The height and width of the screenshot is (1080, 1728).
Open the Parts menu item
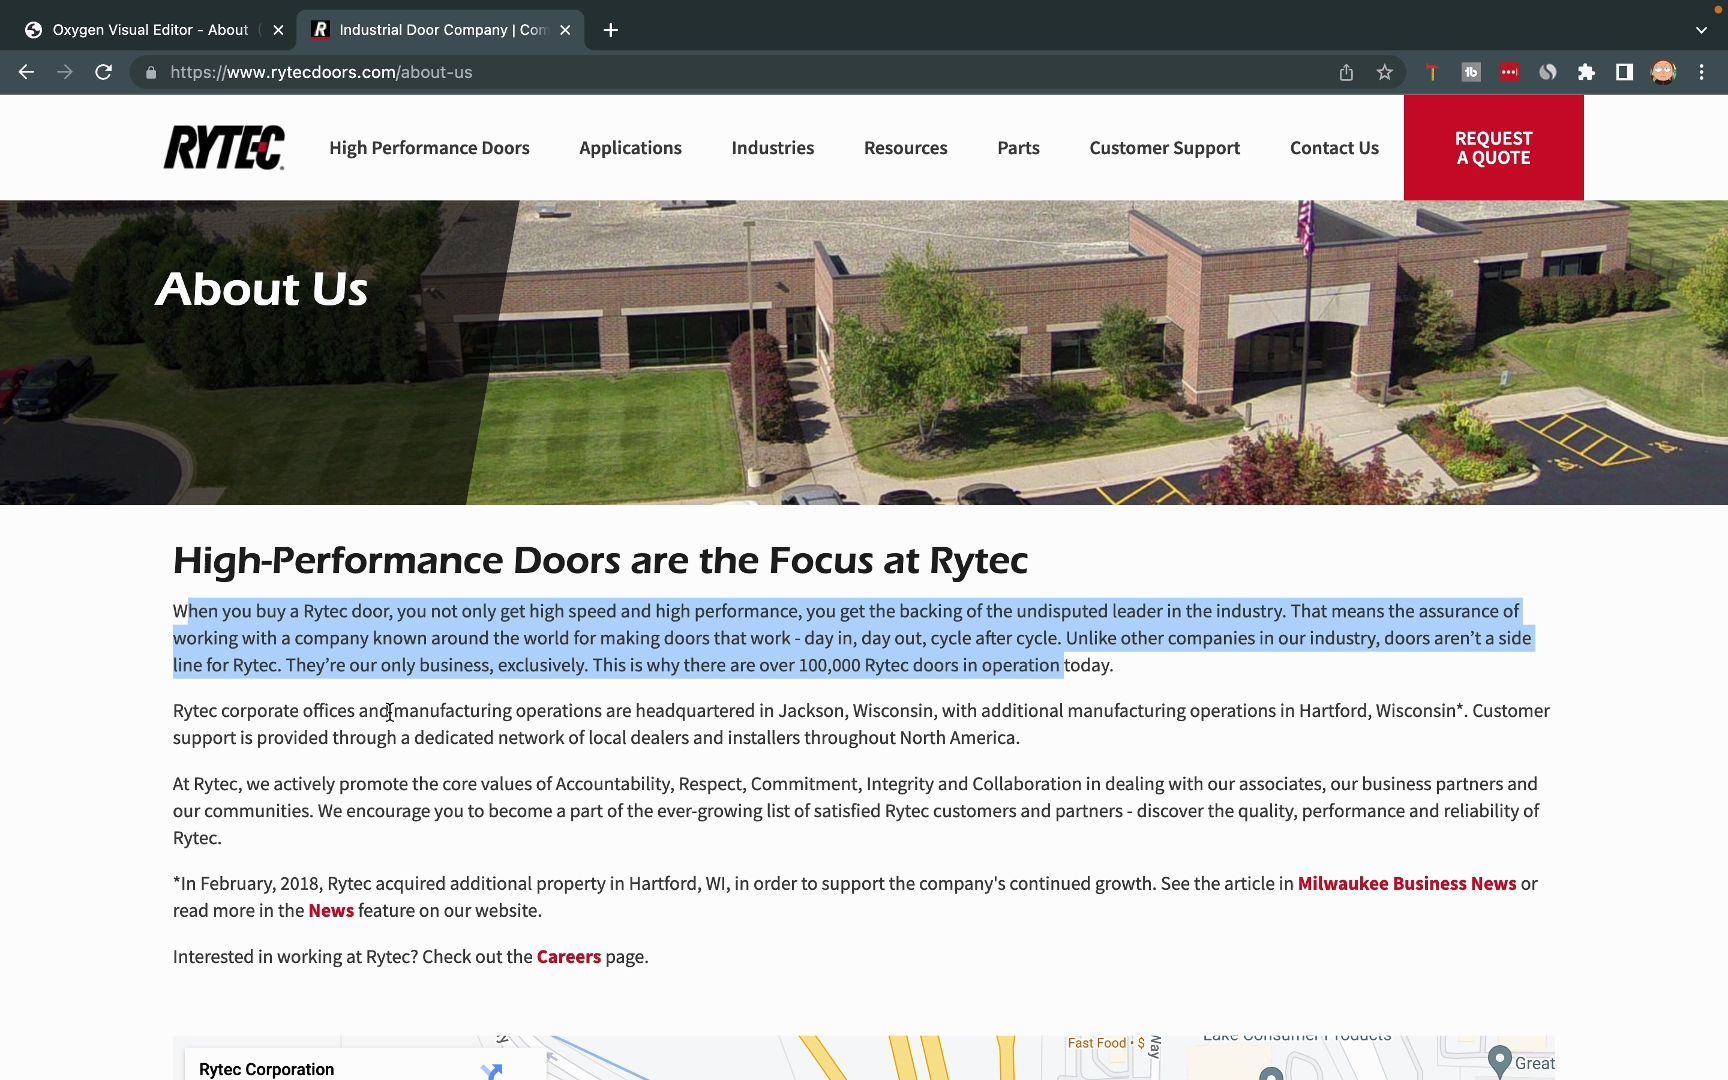[1018, 148]
